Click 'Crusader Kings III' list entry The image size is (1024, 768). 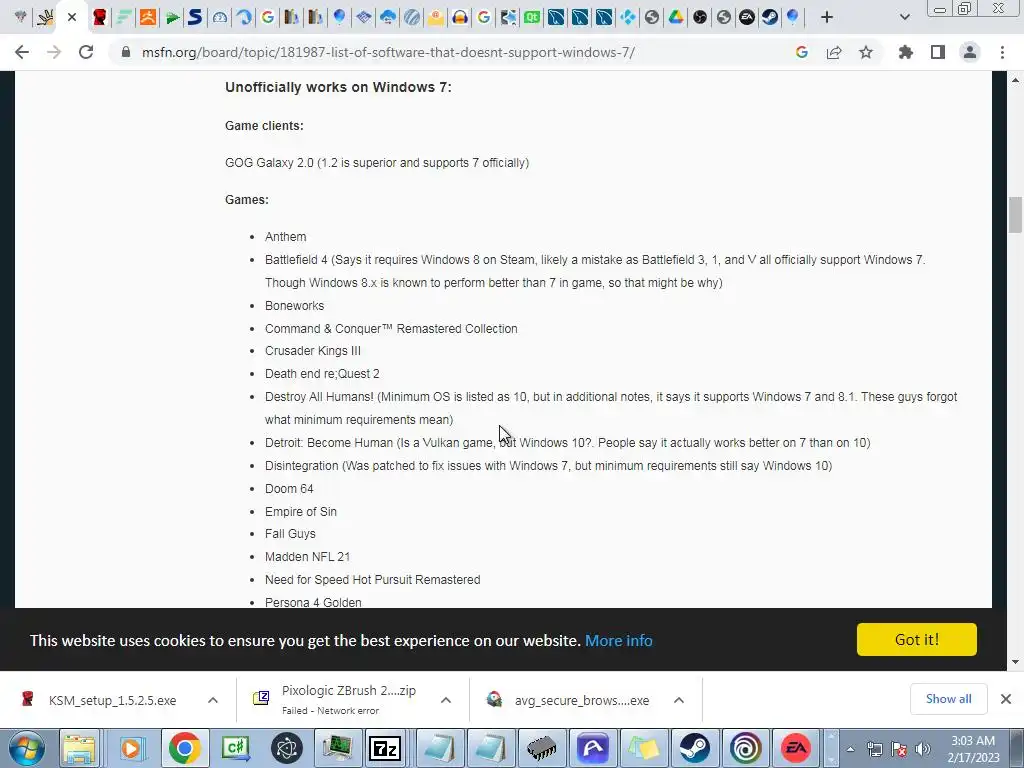click(x=312, y=351)
